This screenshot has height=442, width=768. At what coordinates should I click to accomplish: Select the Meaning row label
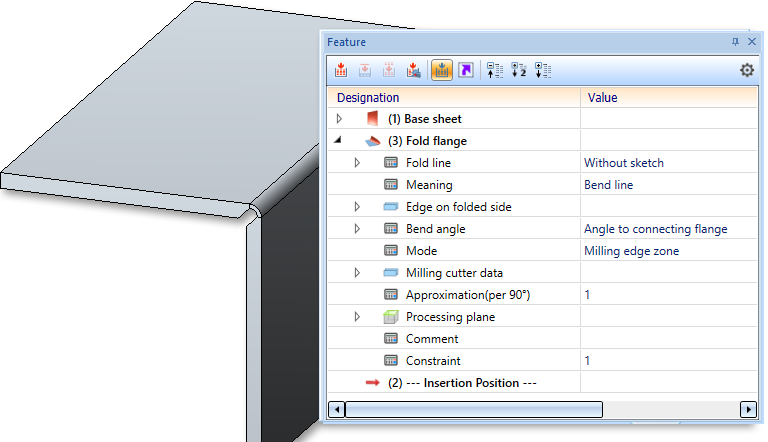point(429,185)
